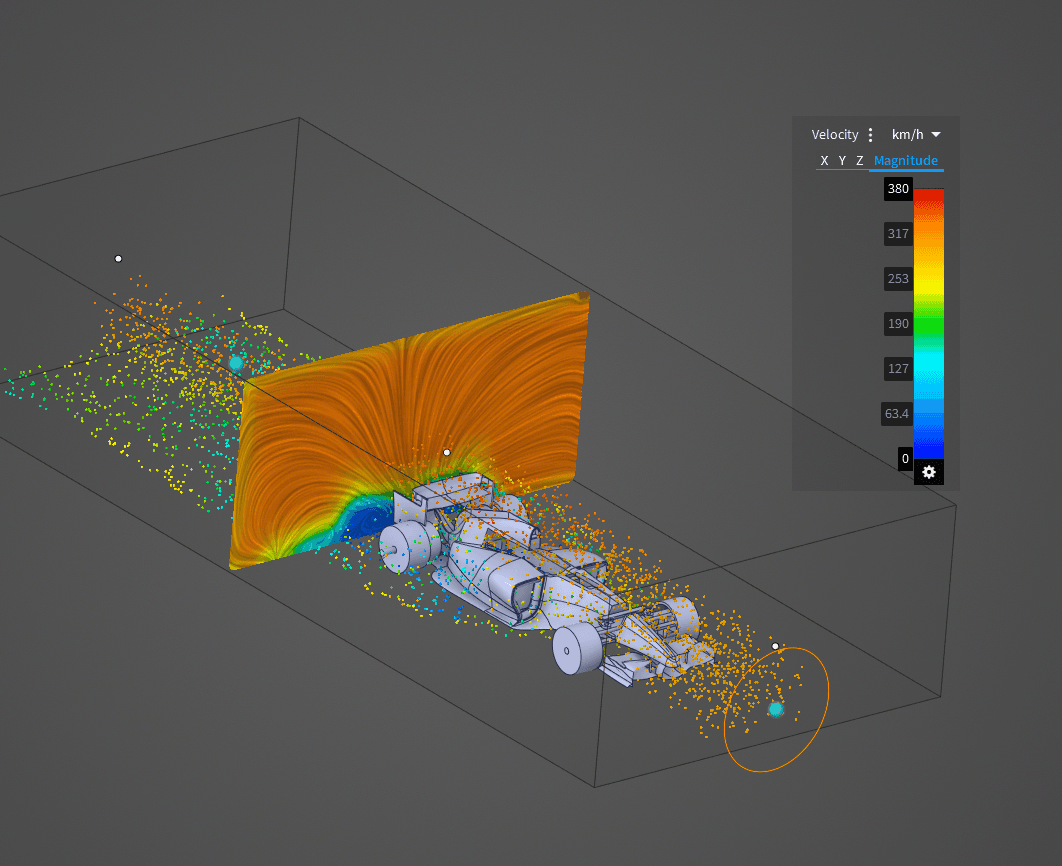The height and width of the screenshot is (866, 1062).
Task: Click the 63.4 legend value field
Action: (897, 413)
